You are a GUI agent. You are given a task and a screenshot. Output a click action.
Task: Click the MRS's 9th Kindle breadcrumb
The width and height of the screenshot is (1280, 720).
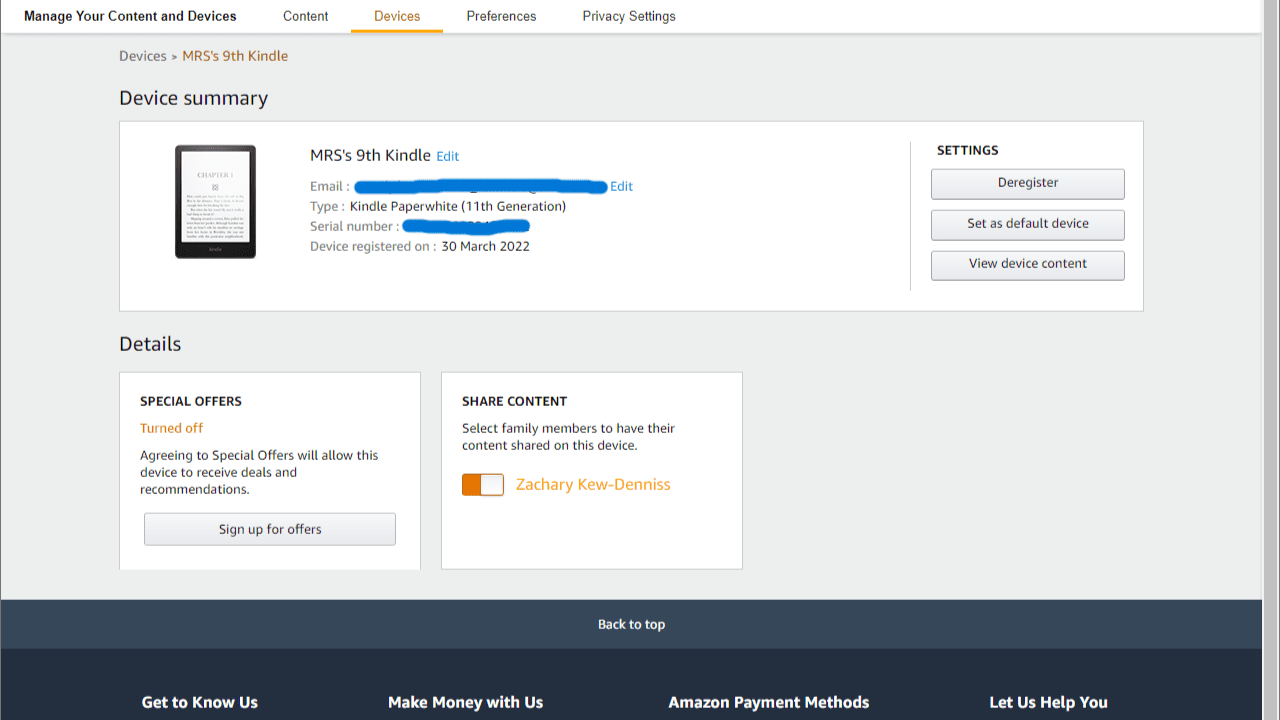point(235,56)
